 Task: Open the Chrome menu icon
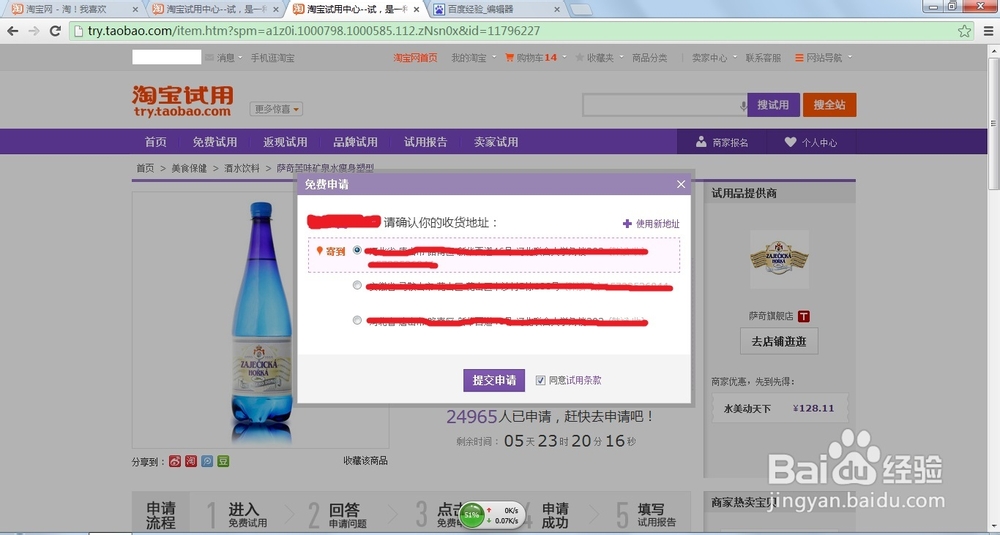(x=989, y=31)
